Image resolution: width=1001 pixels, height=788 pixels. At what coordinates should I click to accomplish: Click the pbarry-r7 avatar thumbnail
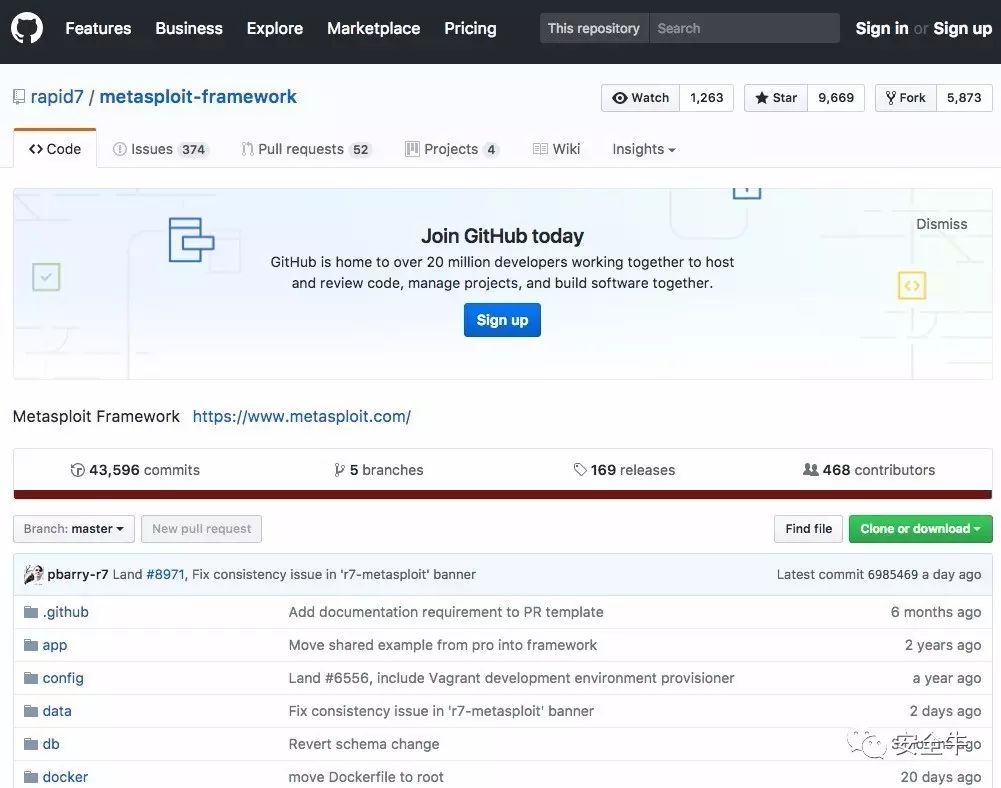(x=33, y=575)
